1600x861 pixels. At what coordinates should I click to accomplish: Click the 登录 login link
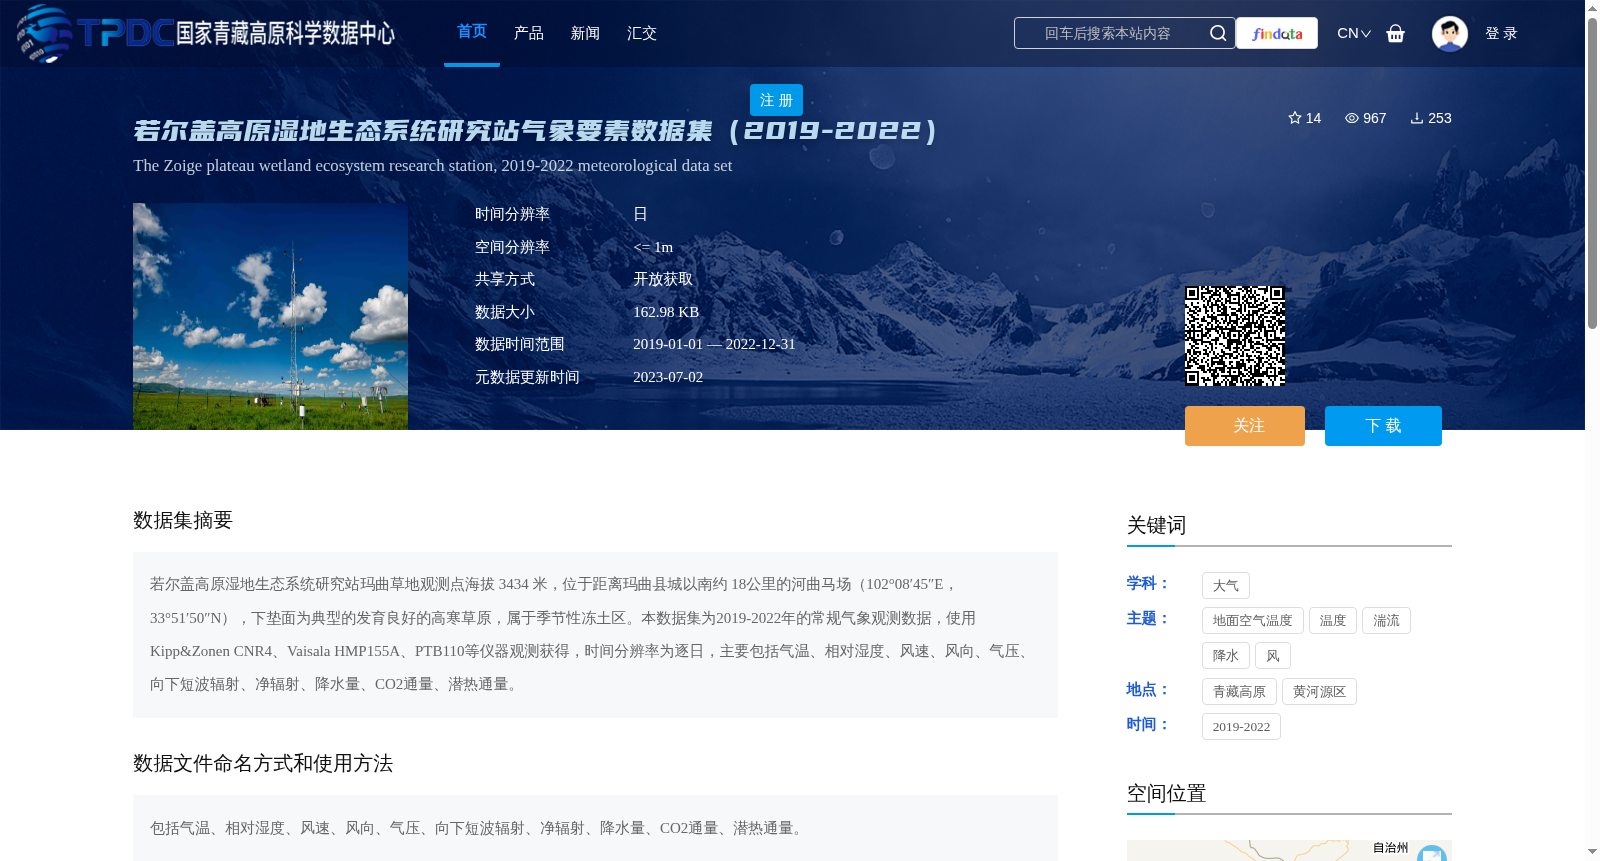click(1501, 33)
